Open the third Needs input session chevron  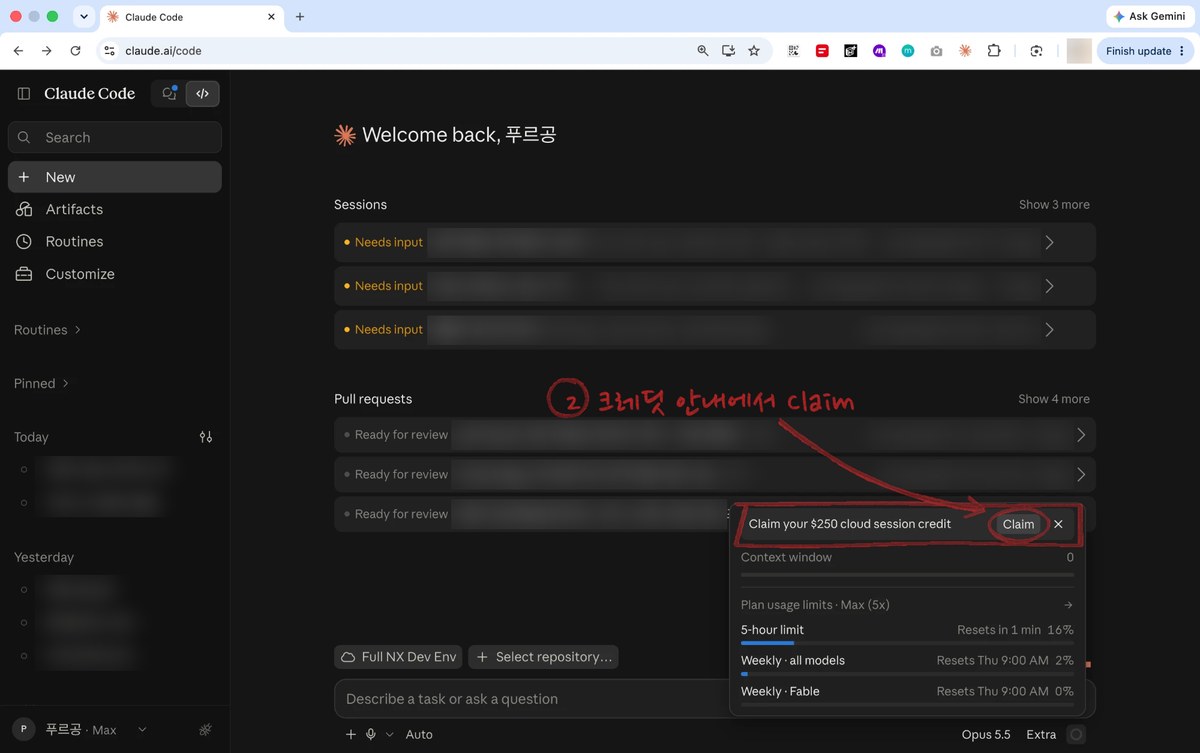1049,329
